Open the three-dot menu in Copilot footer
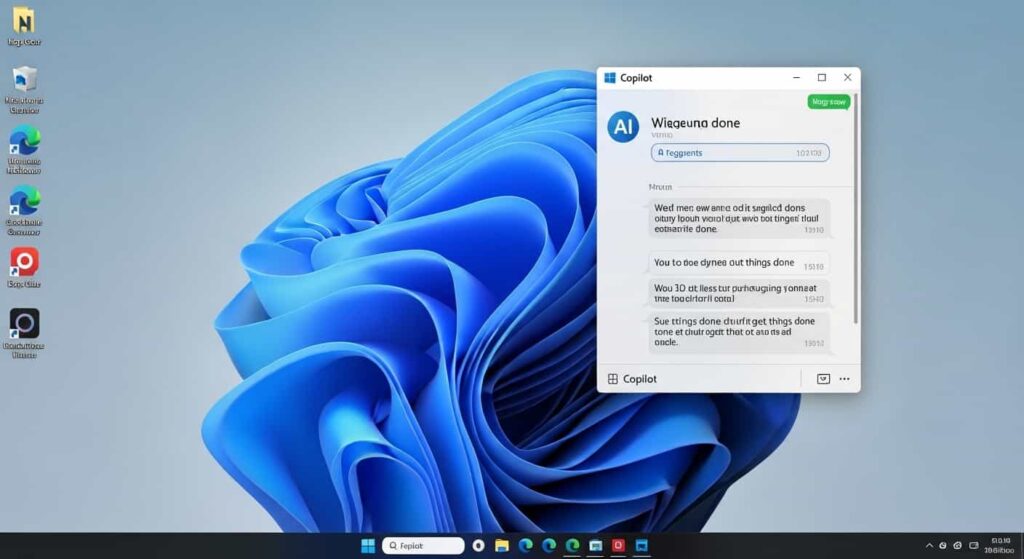Viewport: 1024px width, 559px height. click(844, 379)
